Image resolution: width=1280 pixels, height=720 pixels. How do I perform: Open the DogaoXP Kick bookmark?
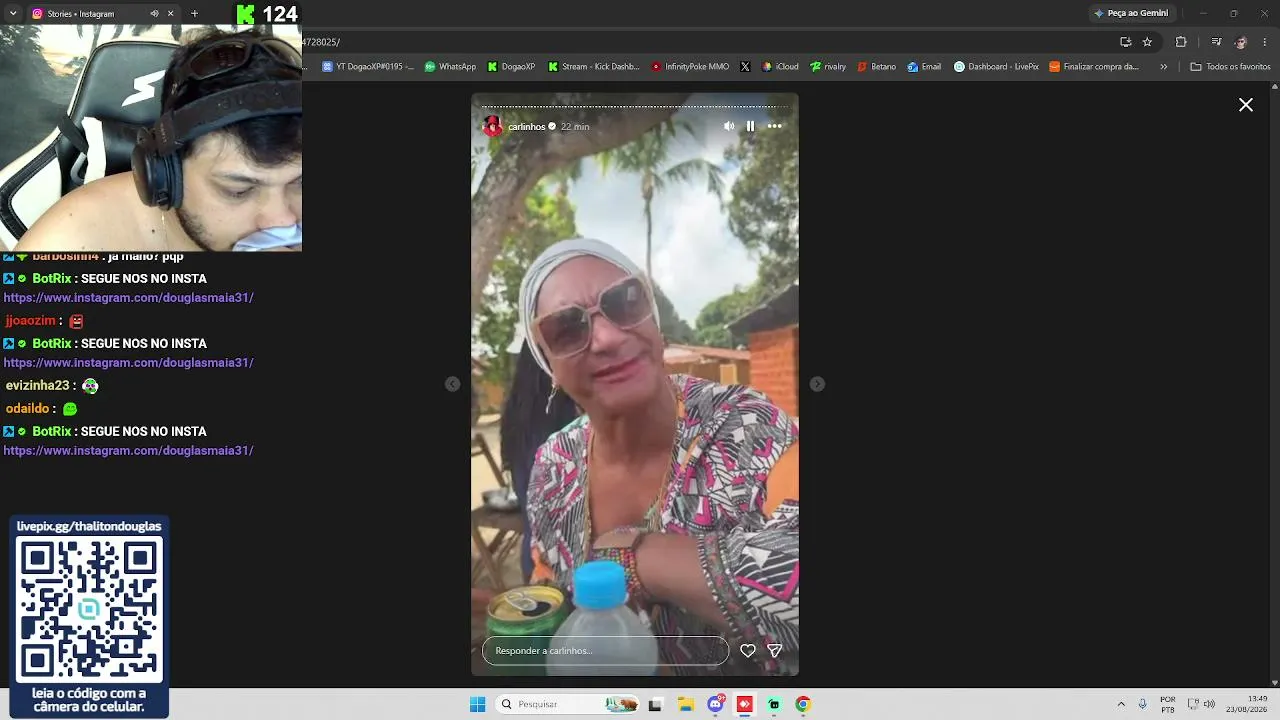coord(511,67)
